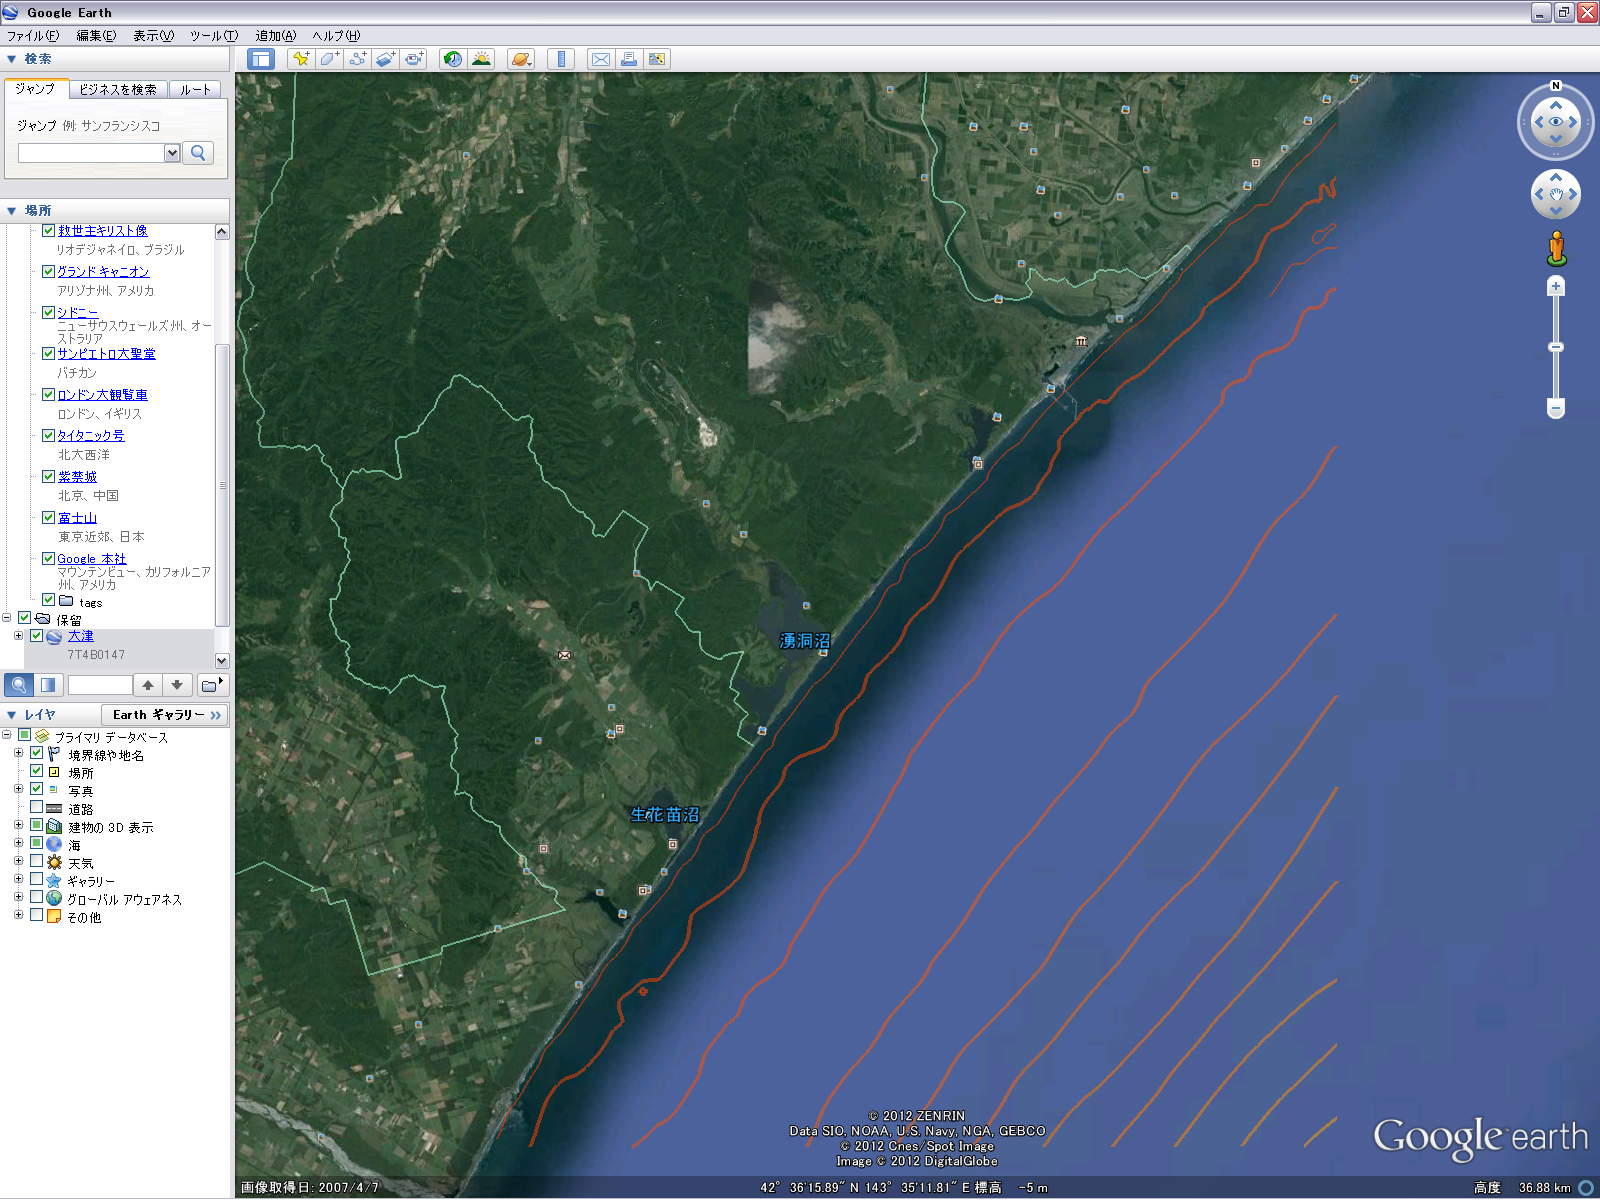The width and height of the screenshot is (1600, 1200).
Task: Click the print toolbar icon
Action: pos(629,59)
